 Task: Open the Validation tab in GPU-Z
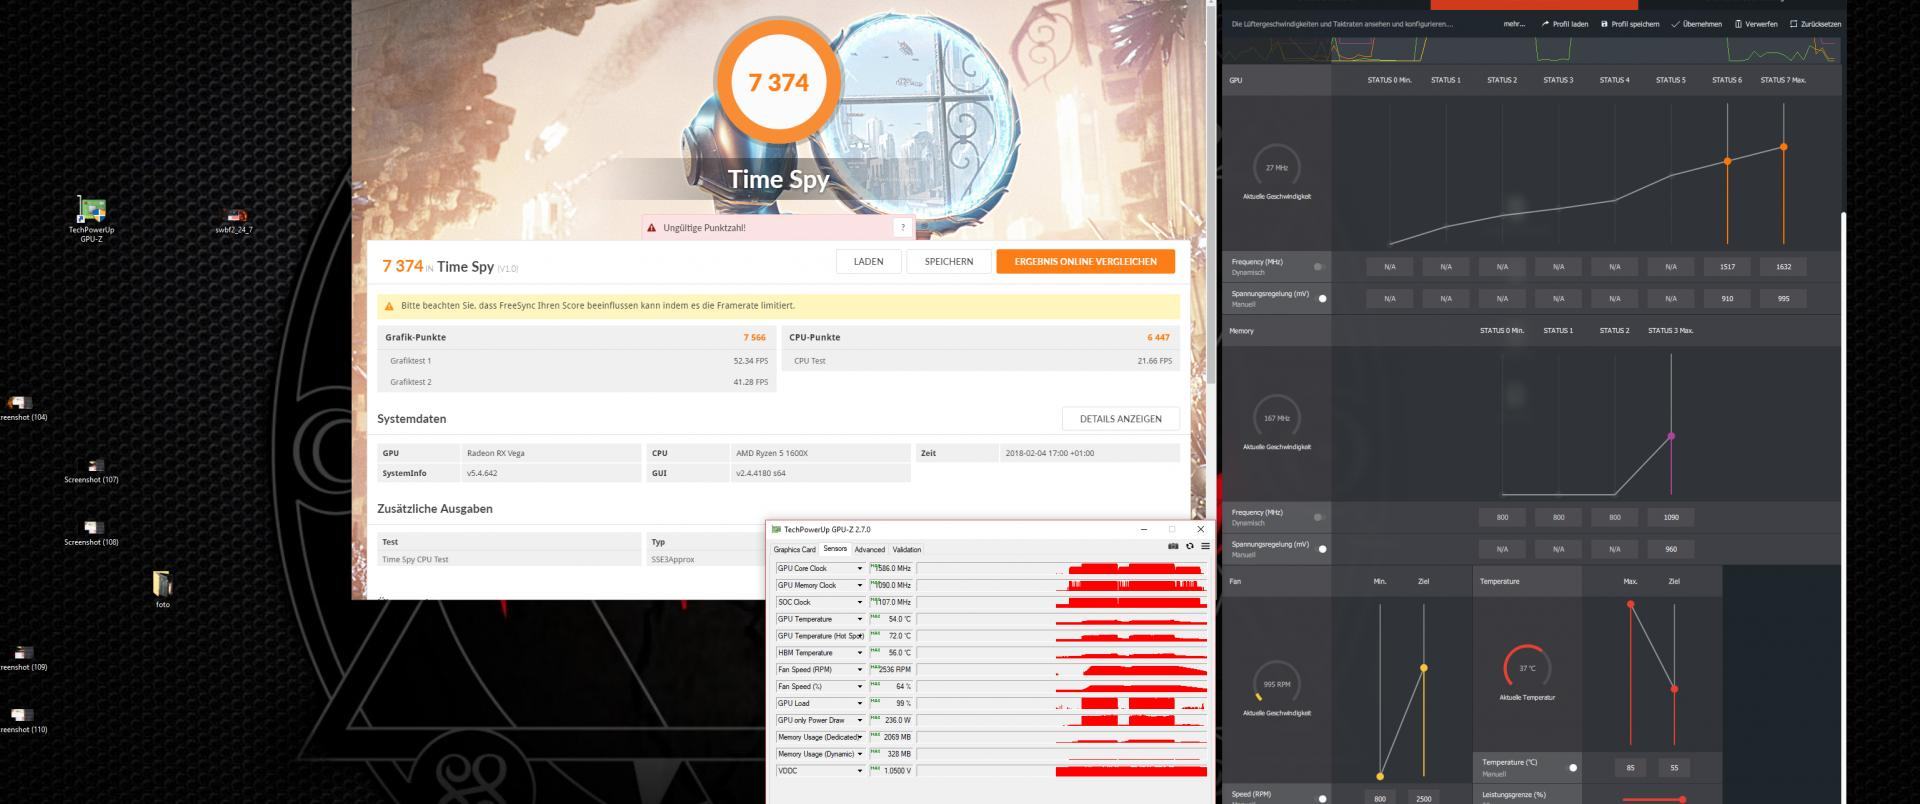click(906, 550)
